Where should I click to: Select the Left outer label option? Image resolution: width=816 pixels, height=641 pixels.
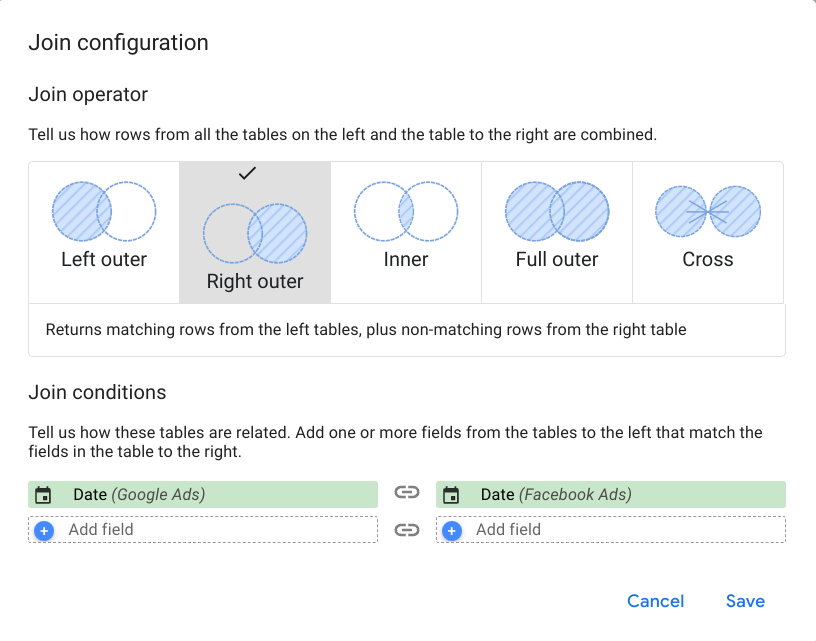[x=104, y=259]
